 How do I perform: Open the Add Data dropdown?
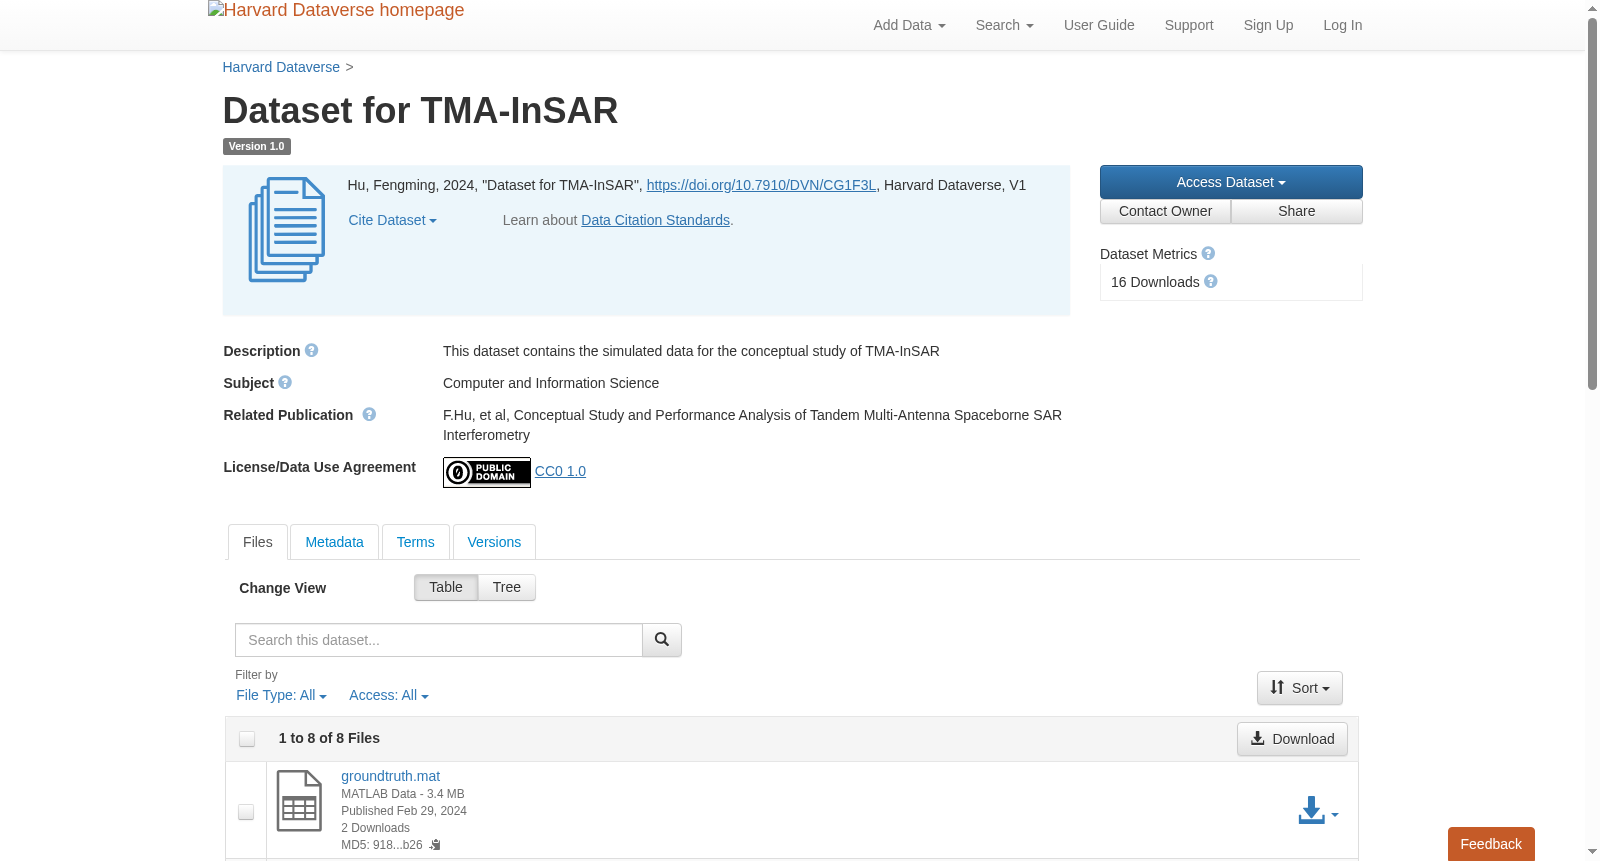(909, 25)
